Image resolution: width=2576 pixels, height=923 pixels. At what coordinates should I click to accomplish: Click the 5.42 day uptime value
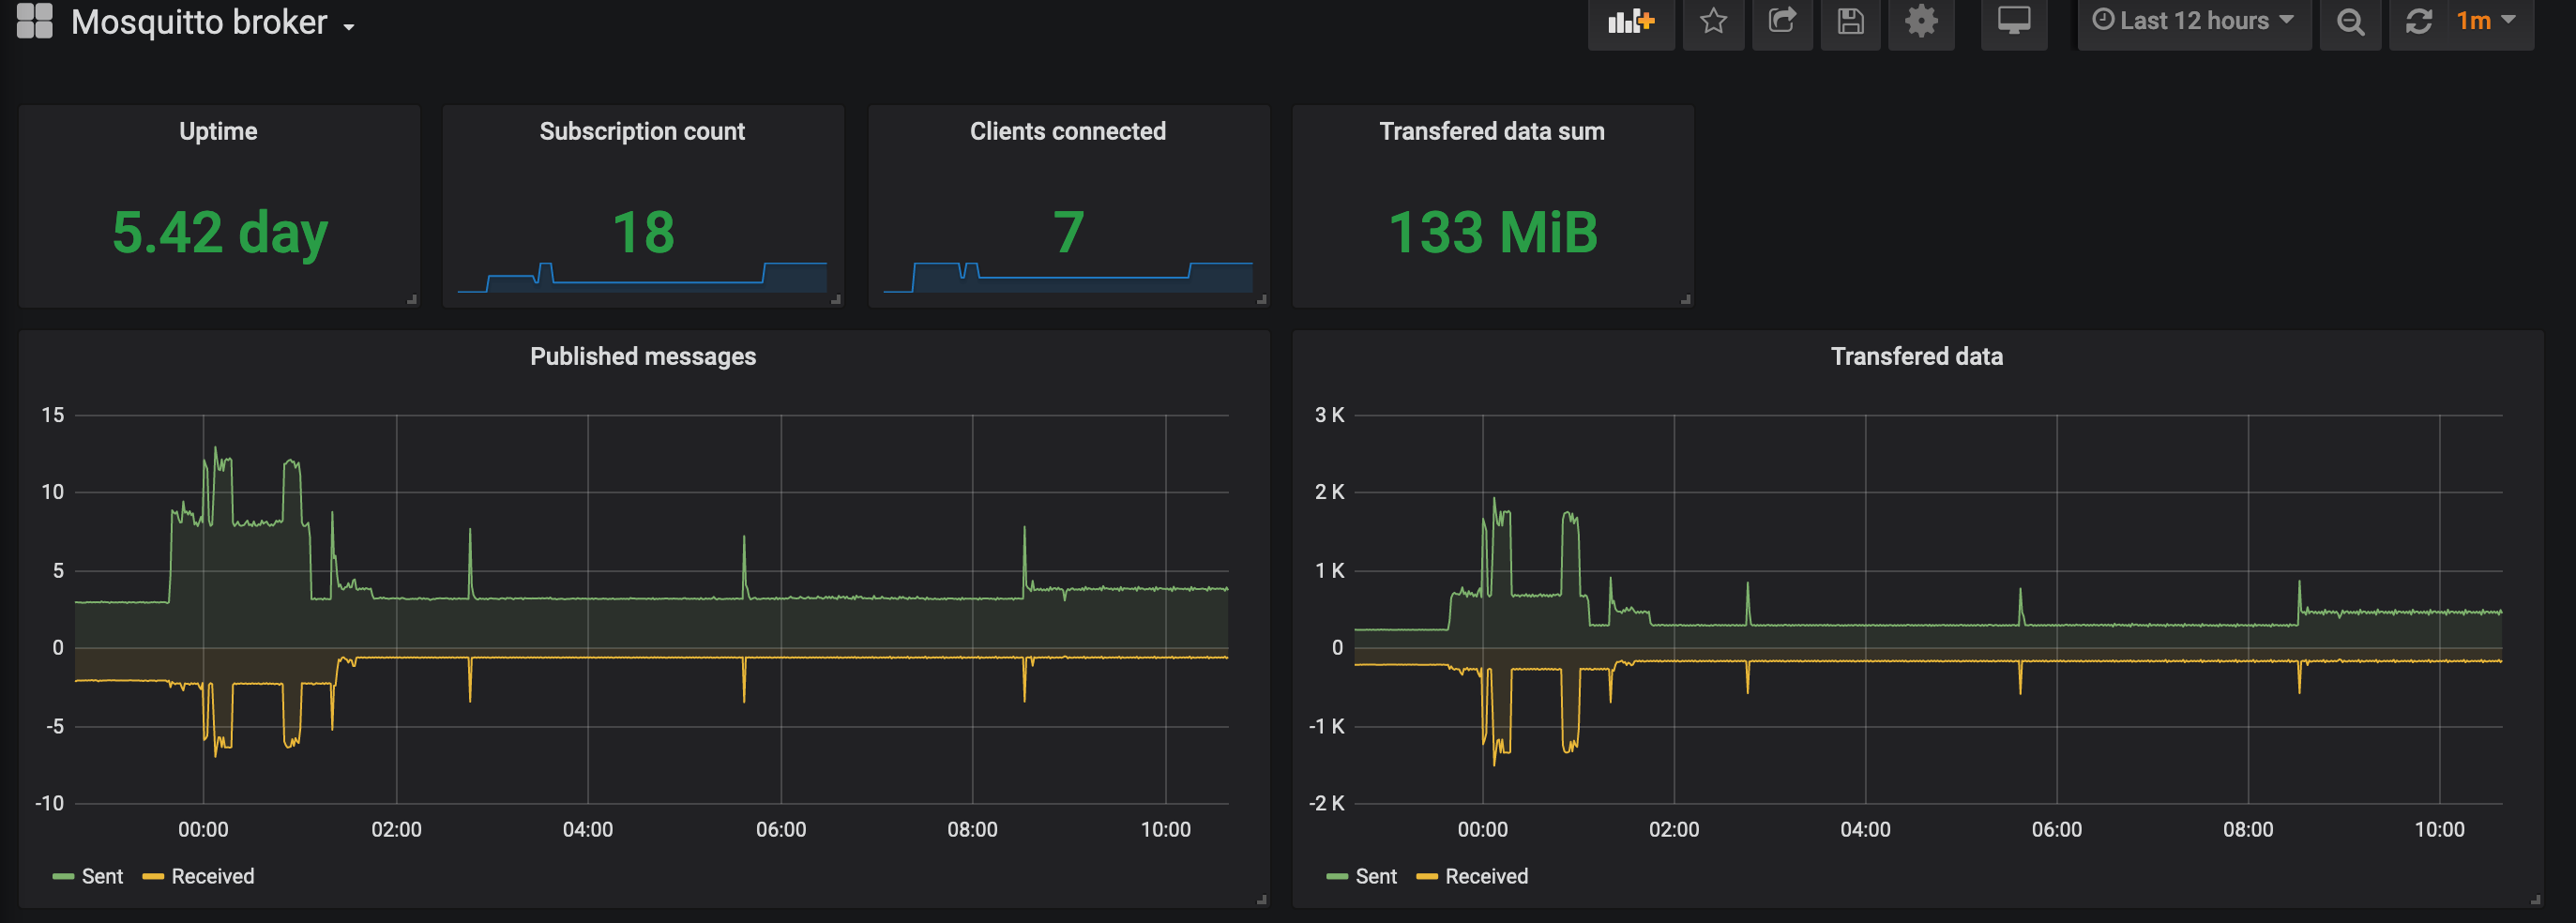(x=220, y=233)
